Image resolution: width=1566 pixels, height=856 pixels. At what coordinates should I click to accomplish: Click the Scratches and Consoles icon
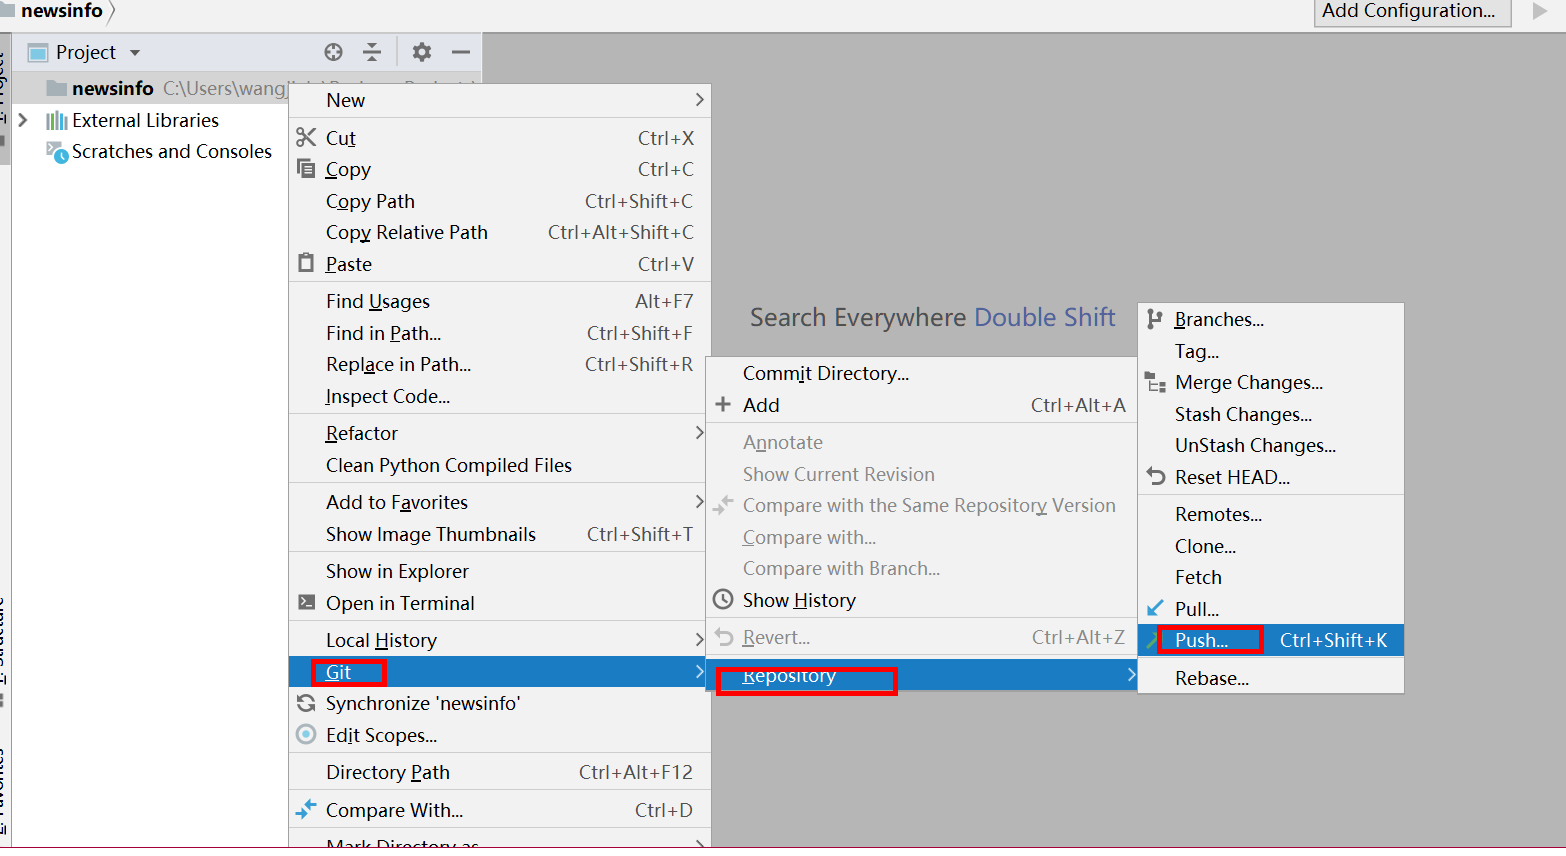(57, 152)
